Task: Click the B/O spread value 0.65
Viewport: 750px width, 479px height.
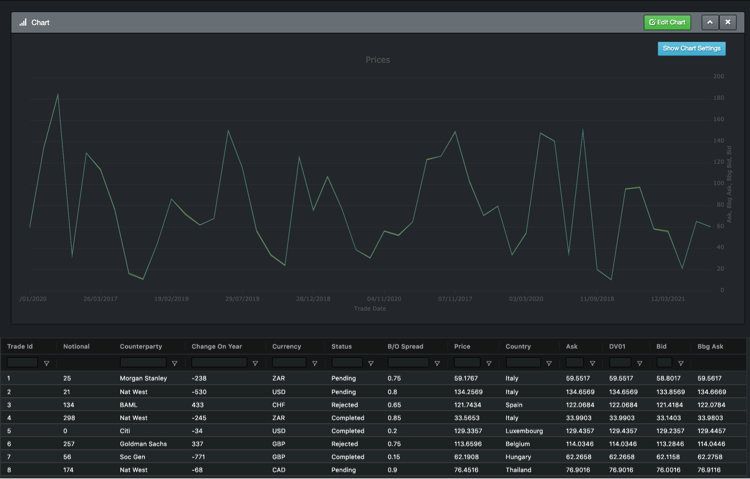Action: pos(394,405)
